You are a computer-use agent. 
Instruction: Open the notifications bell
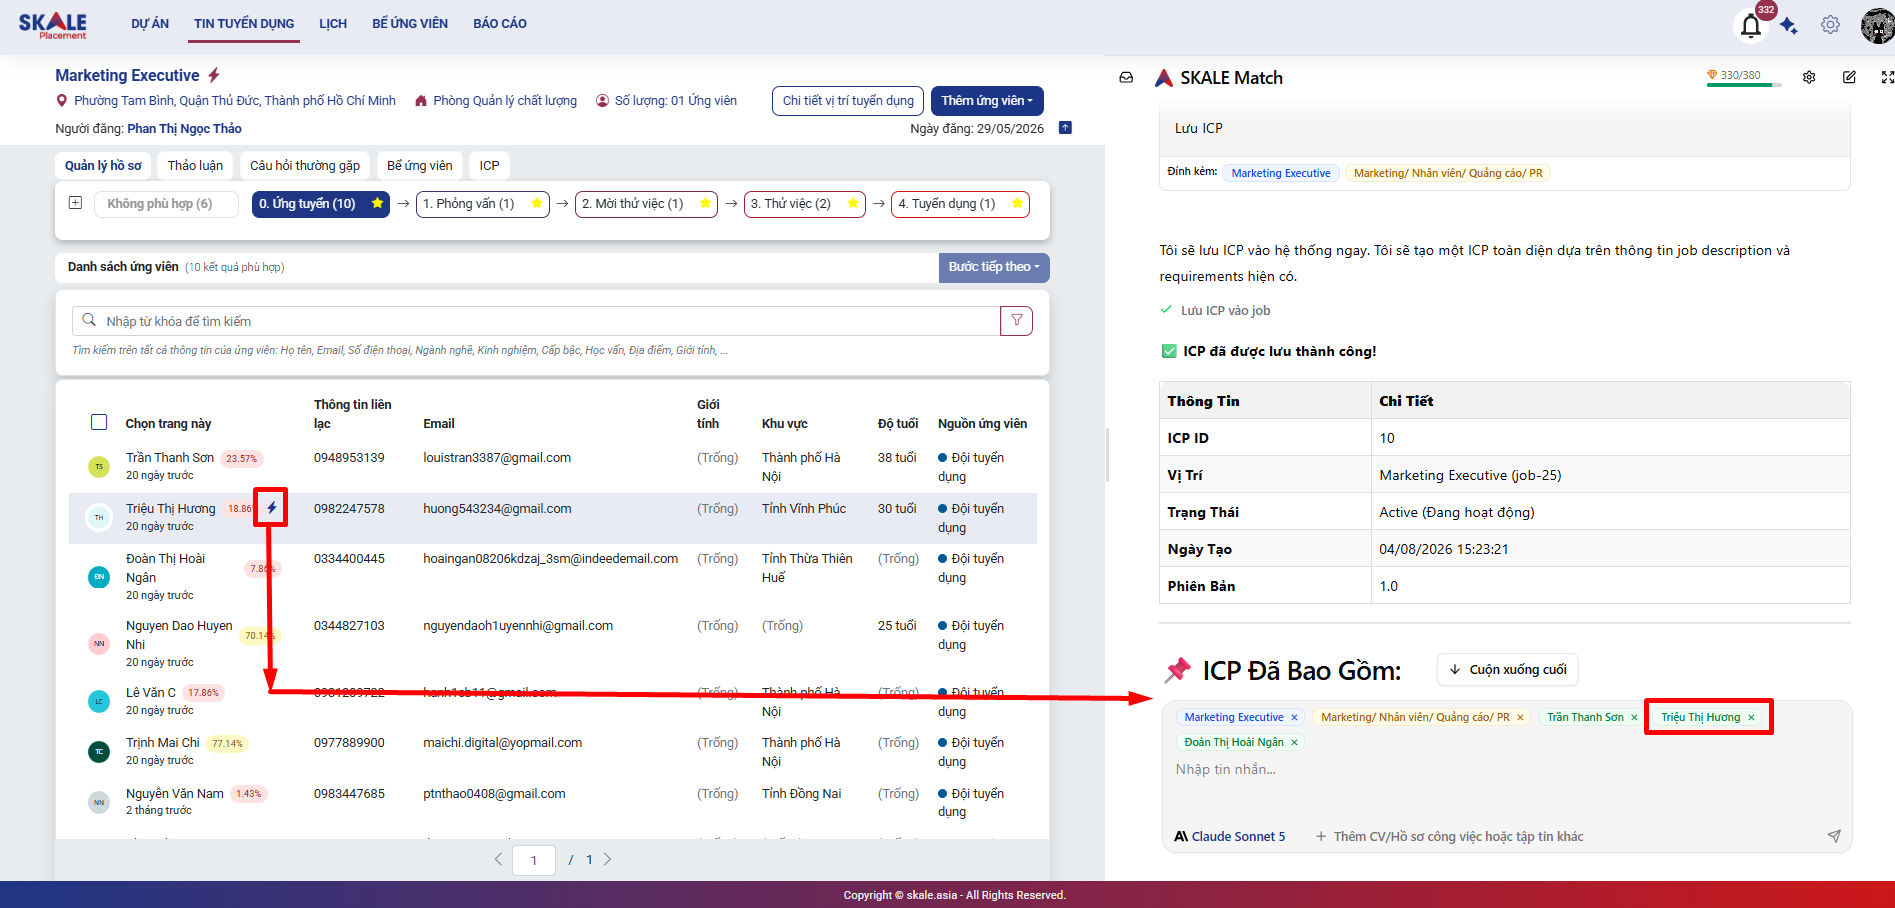tap(1751, 26)
